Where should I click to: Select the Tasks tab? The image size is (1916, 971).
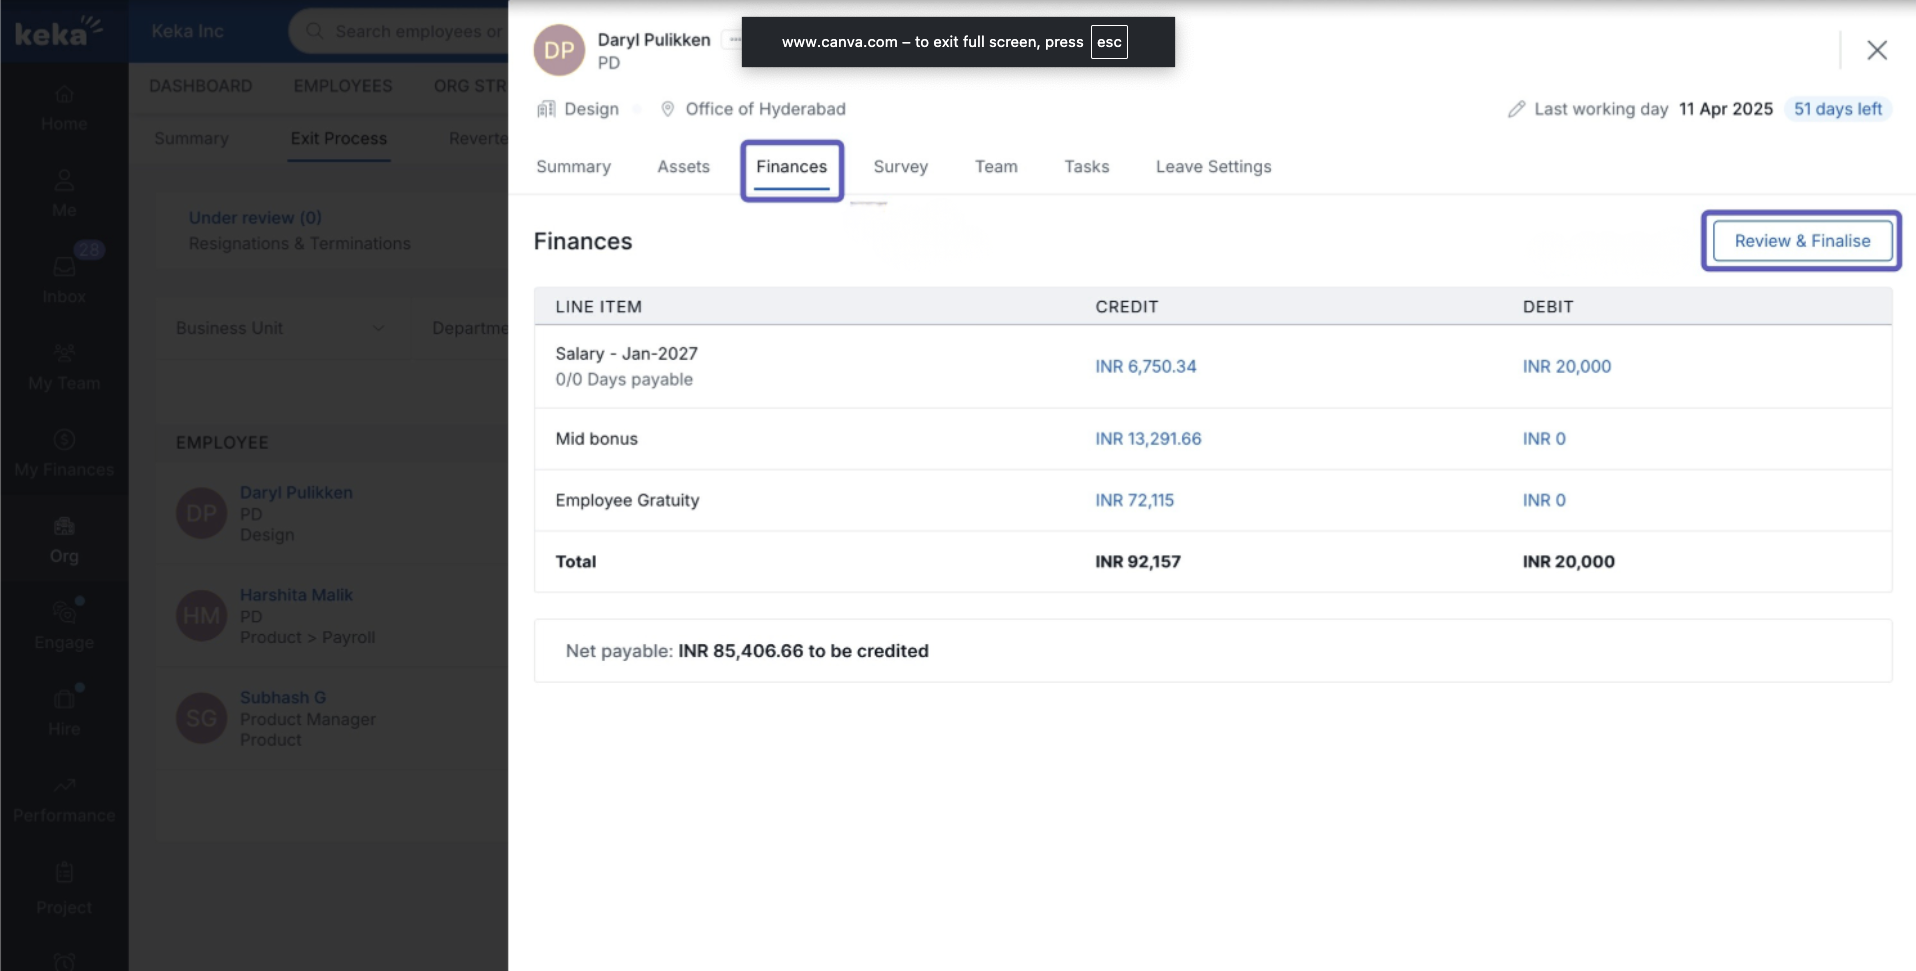1086,167
